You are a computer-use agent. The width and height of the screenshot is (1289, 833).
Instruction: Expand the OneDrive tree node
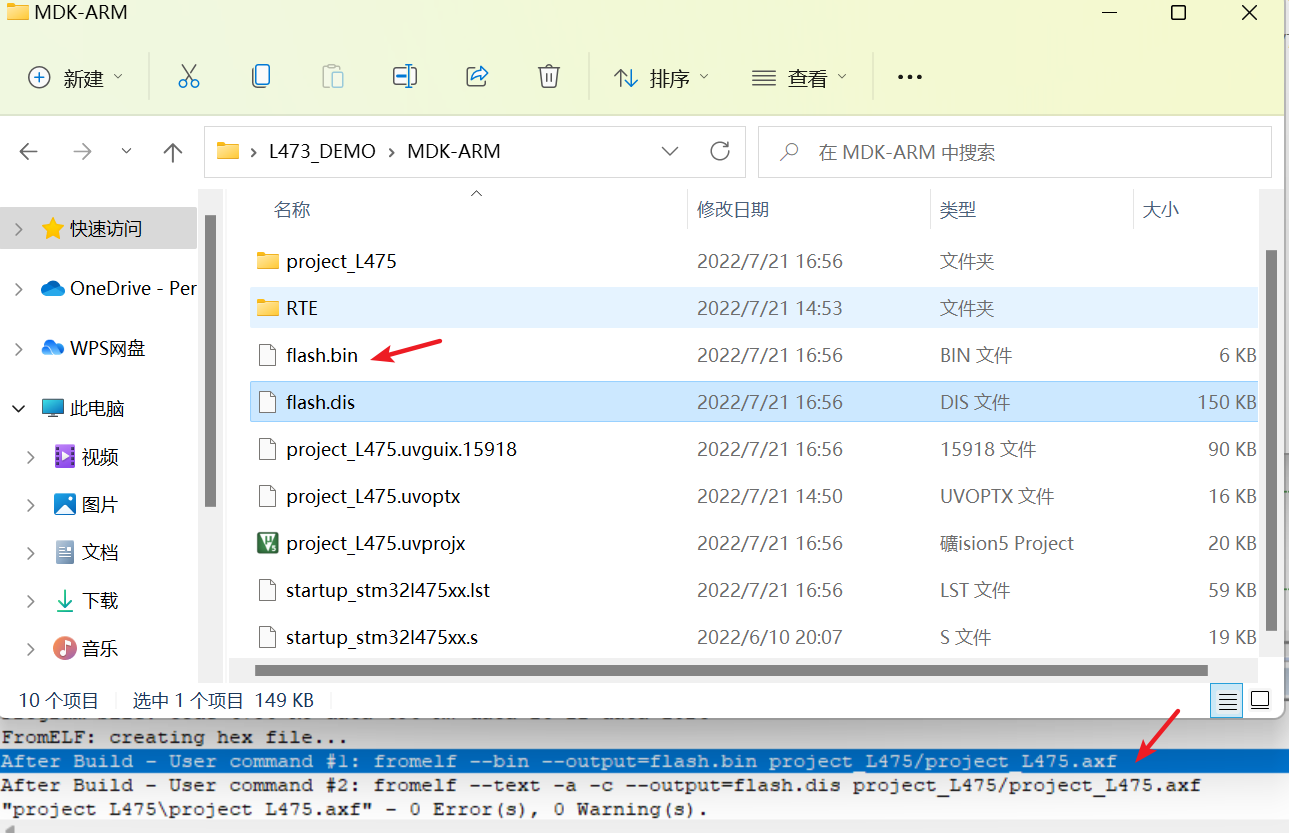[18, 288]
